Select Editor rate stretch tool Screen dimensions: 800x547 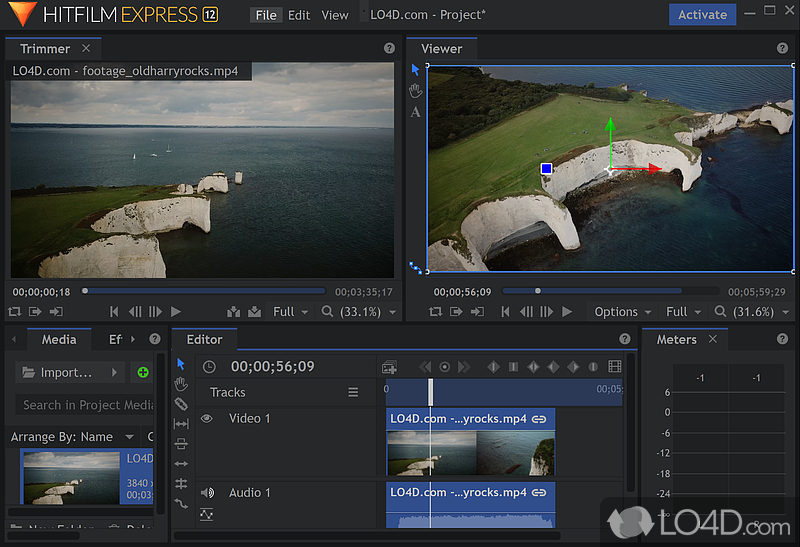[x=181, y=504]
